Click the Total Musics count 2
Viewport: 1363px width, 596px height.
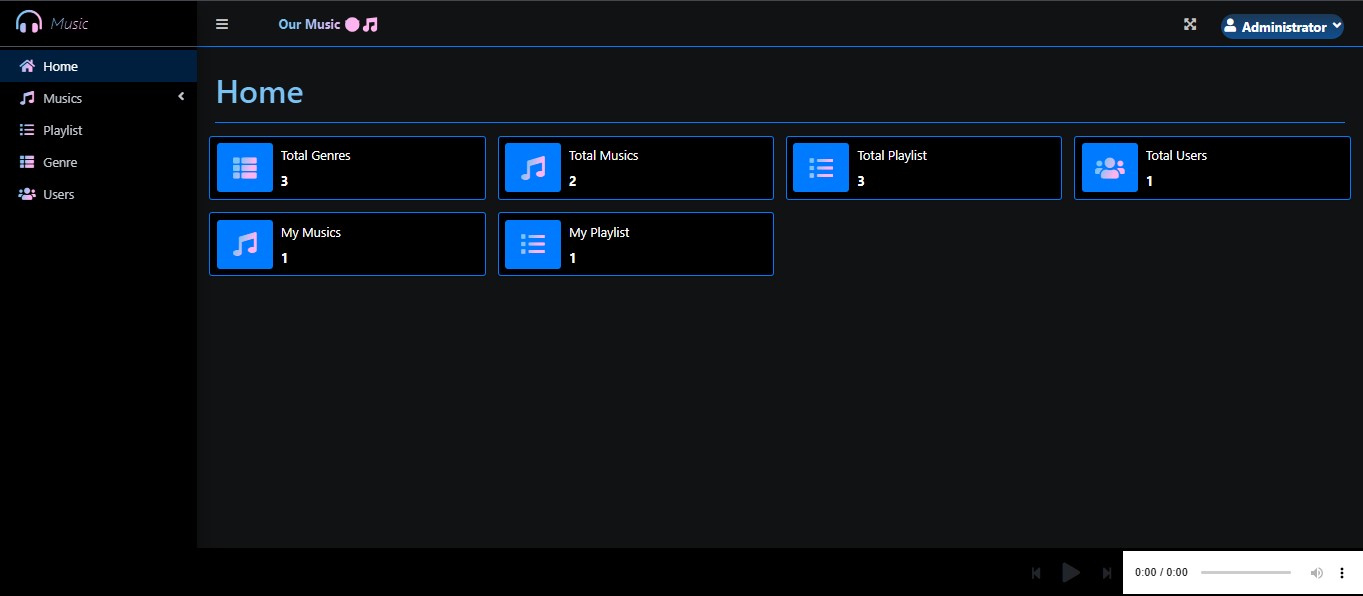pos(573,181)
